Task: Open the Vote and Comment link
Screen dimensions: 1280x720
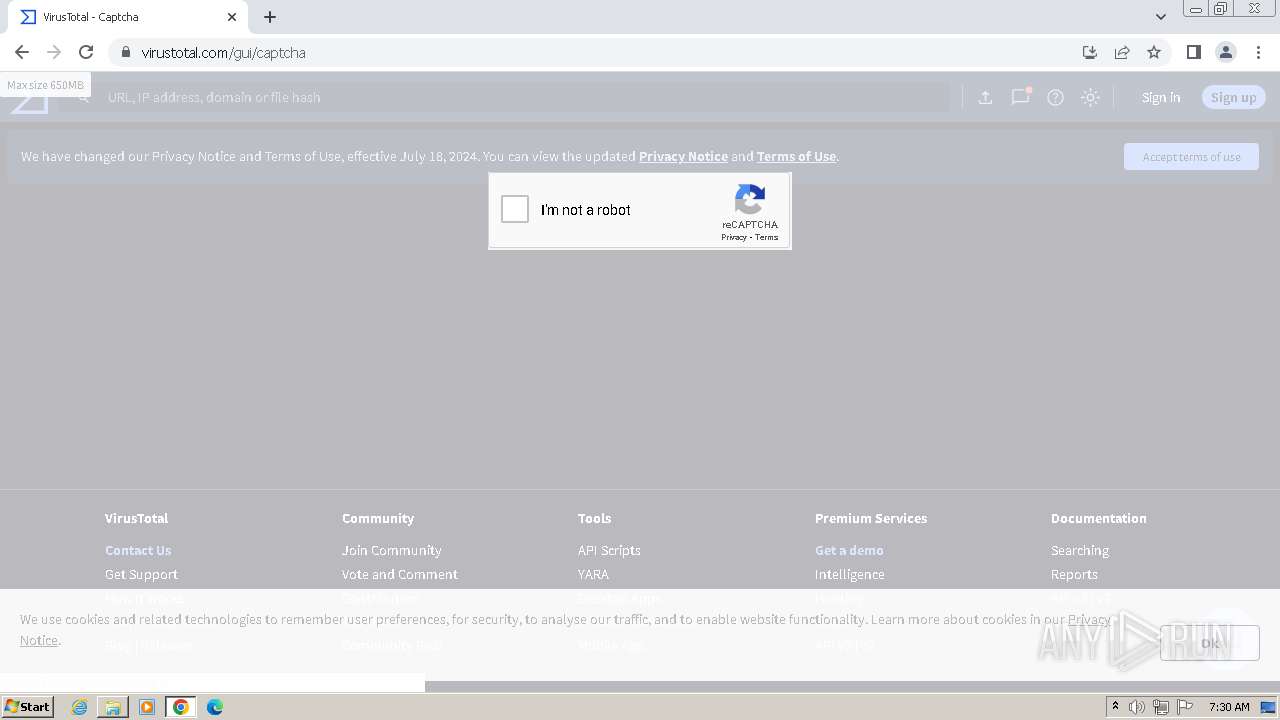Action: click(x=399, y=574)
